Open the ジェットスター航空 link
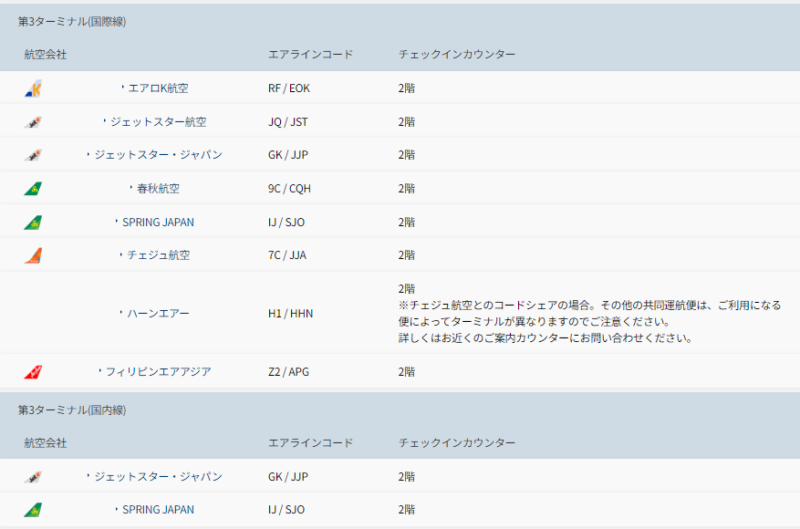Viewport: 800px width, 529px height. (x=158, y=122)
